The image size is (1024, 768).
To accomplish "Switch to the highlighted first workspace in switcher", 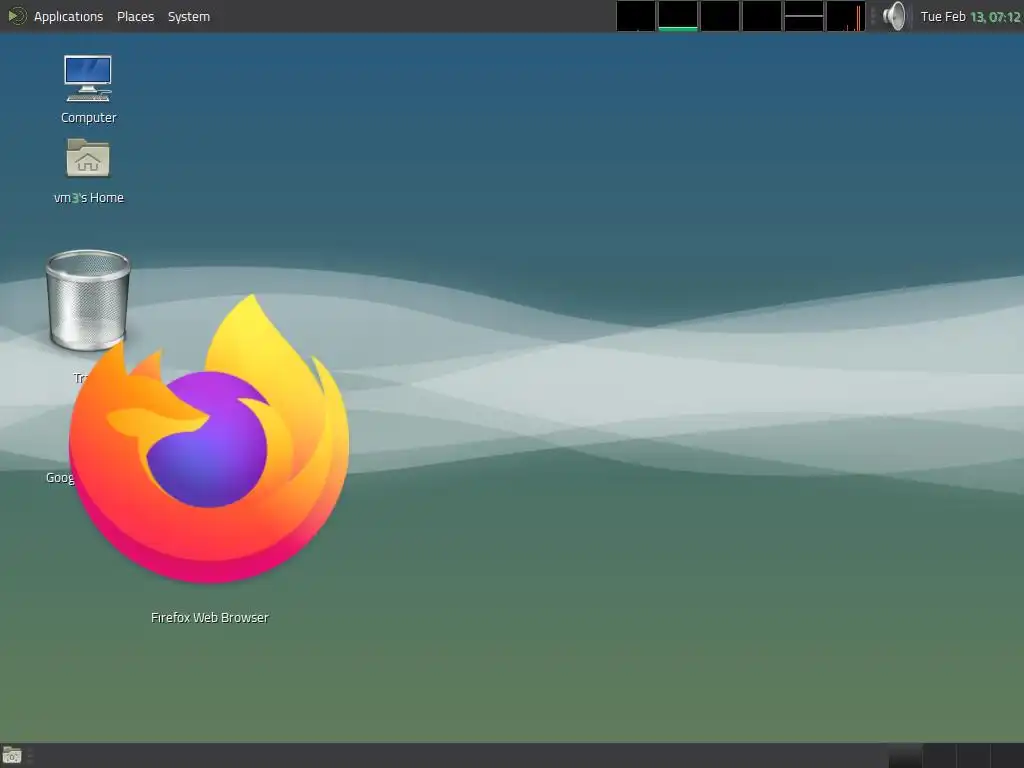I will (x=905, y=756).
